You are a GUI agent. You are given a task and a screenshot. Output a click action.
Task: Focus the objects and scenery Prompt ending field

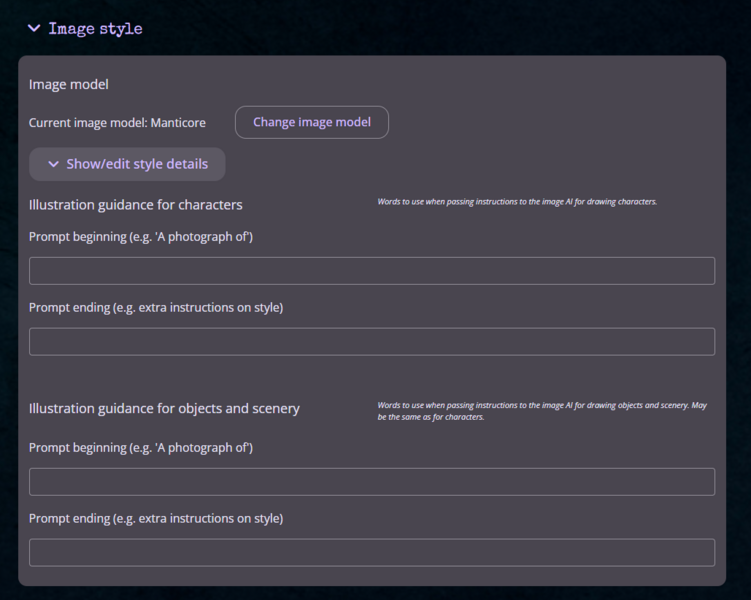point(372,553)
